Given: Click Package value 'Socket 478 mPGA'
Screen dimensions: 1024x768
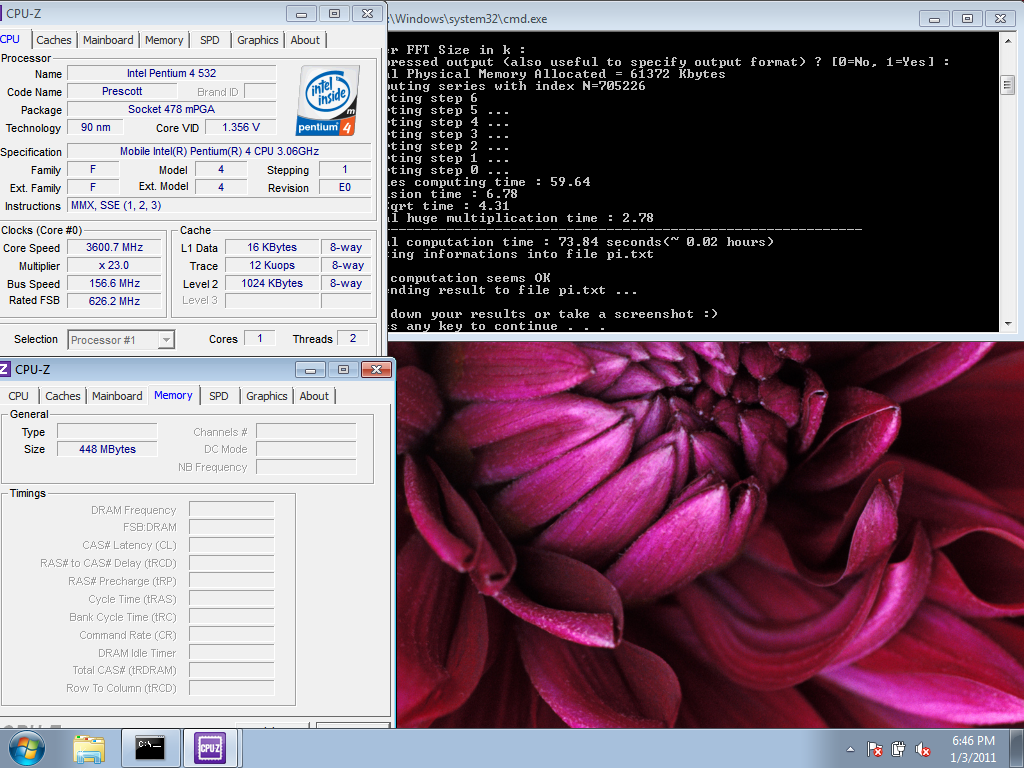Looking at the screenshot, I should [172, 109].
